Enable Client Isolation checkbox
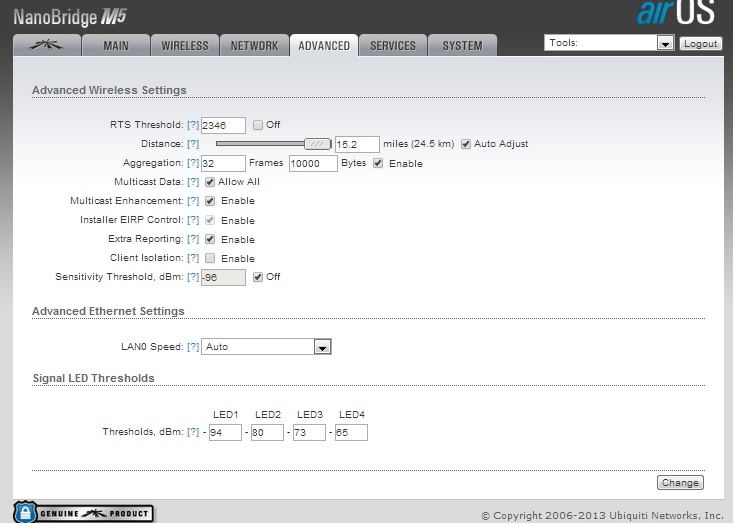The image size is (738, 524). click(x=210, y=258)
